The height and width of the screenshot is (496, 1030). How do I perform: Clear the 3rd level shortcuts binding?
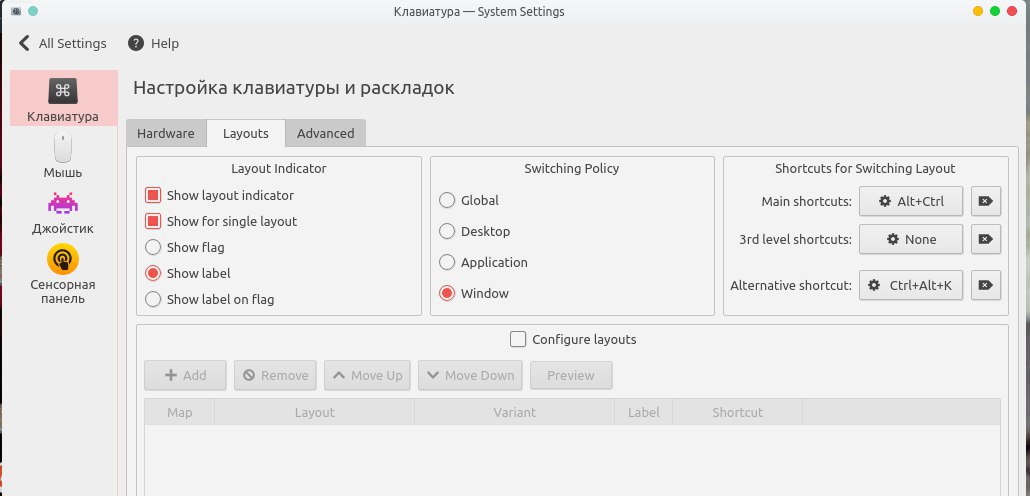[985, 239]
